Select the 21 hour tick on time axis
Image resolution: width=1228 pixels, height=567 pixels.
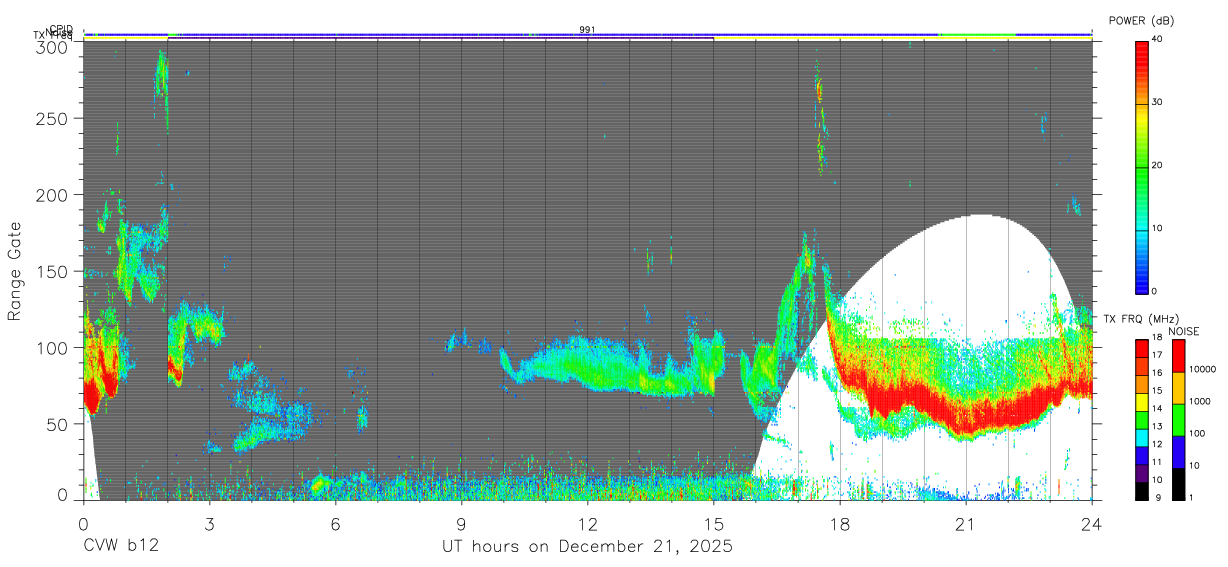pyautogui.click(x=965, y=525)
